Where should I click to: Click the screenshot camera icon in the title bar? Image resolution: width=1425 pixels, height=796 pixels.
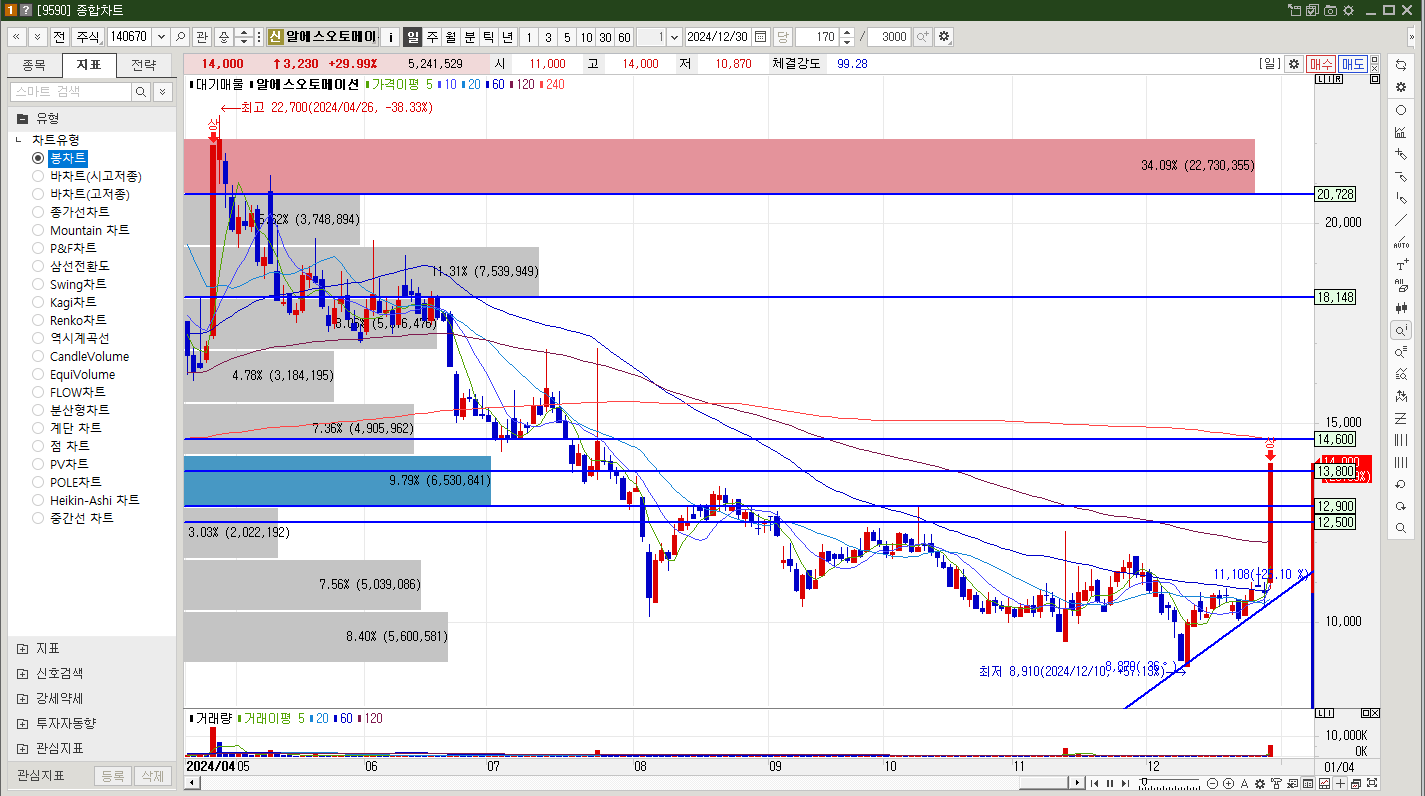1331,10
